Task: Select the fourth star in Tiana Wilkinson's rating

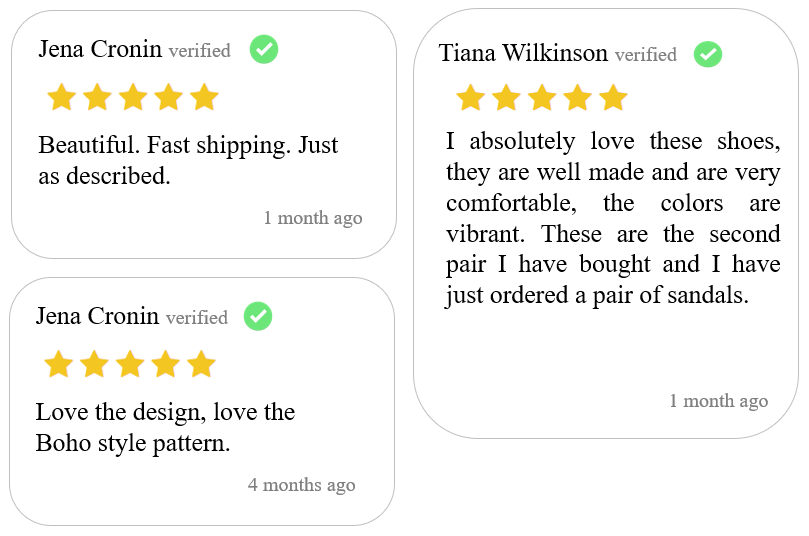Action: tap(577, 98)
